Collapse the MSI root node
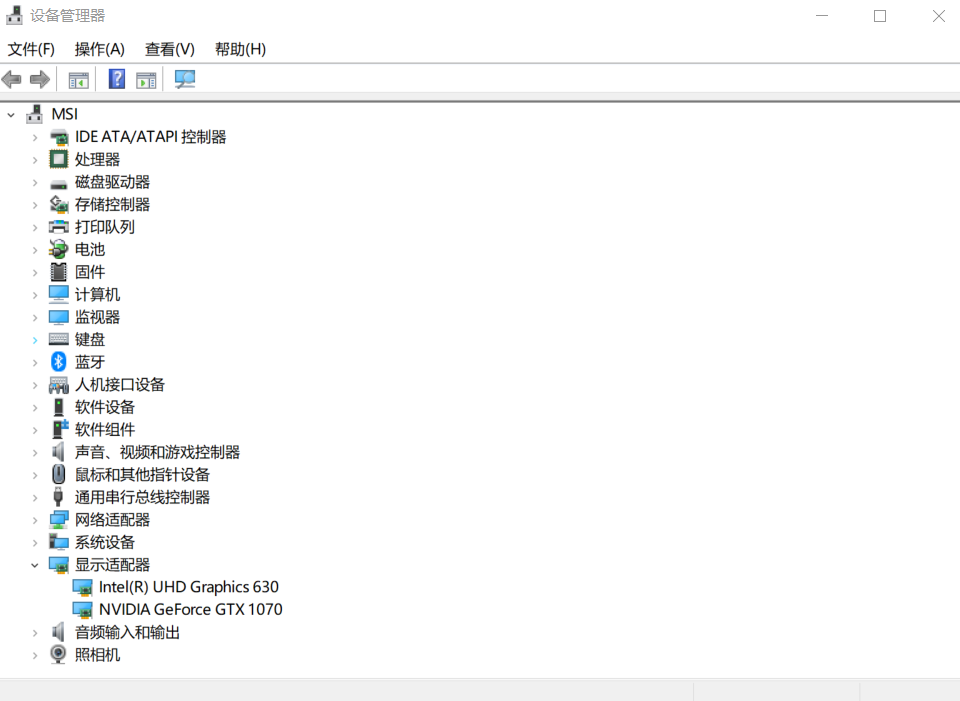The height and width of the screenshot is (701, 960). pos(10,113)
